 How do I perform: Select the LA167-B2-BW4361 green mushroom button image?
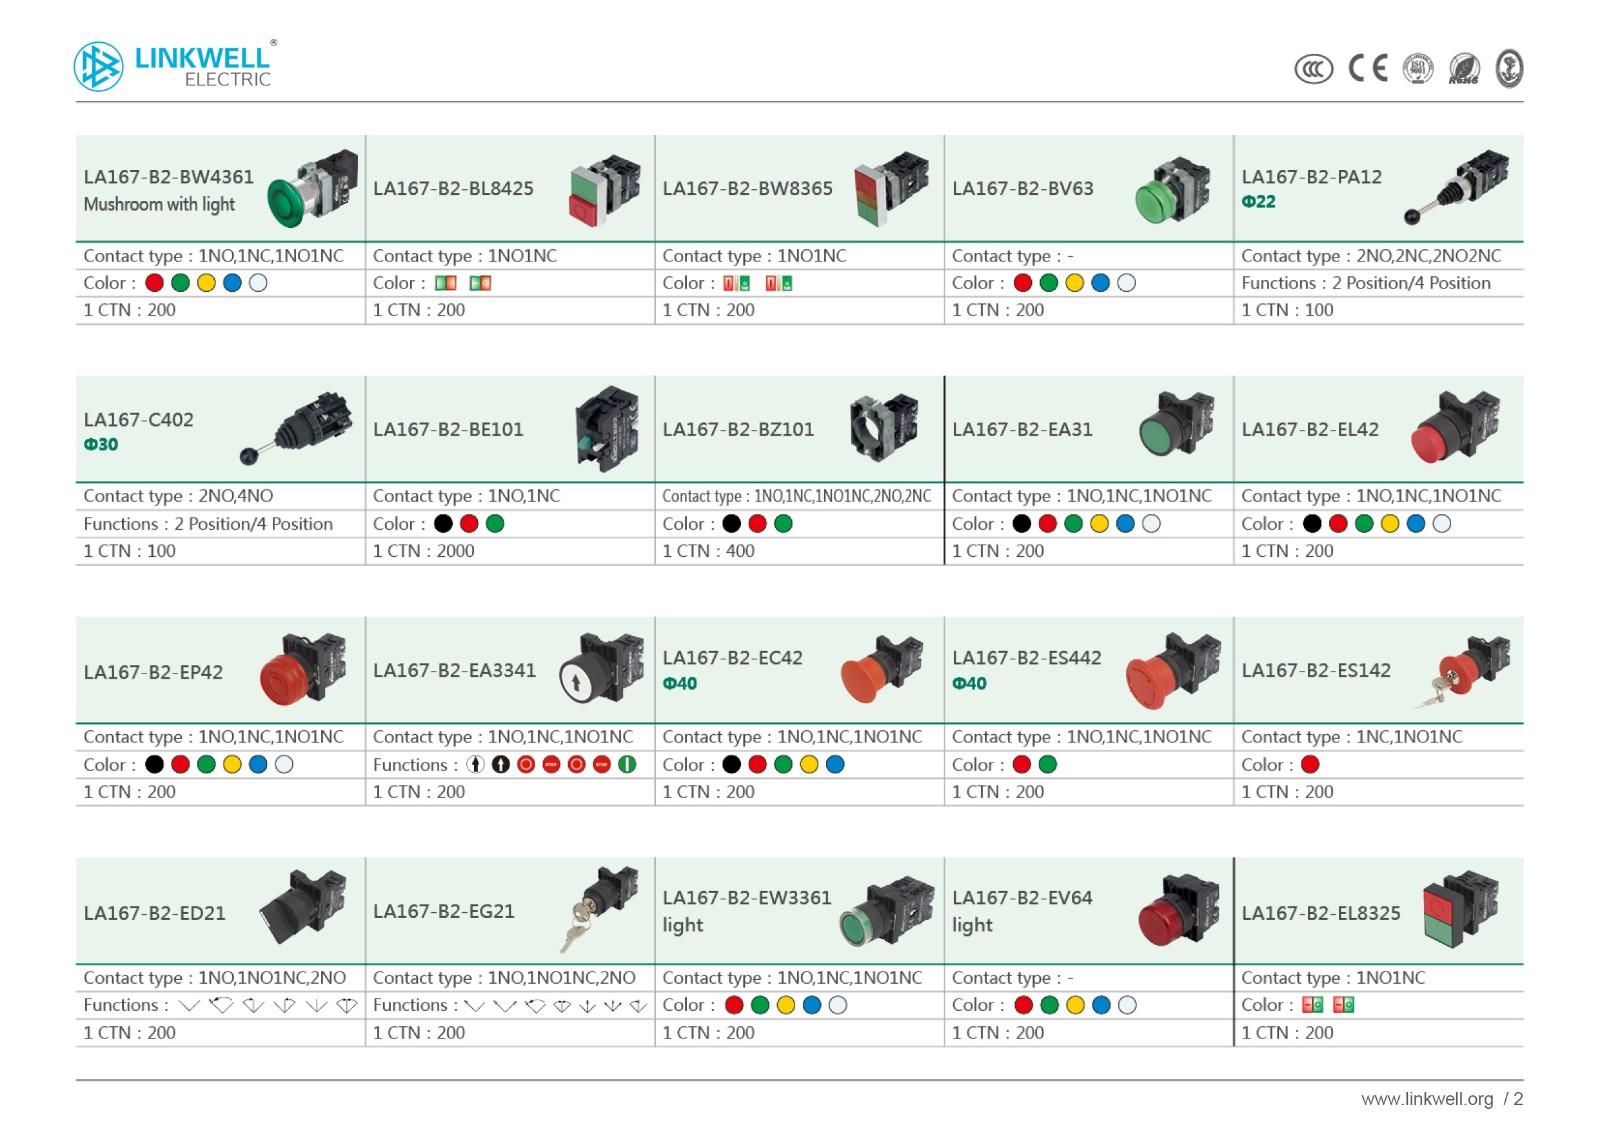313,188
